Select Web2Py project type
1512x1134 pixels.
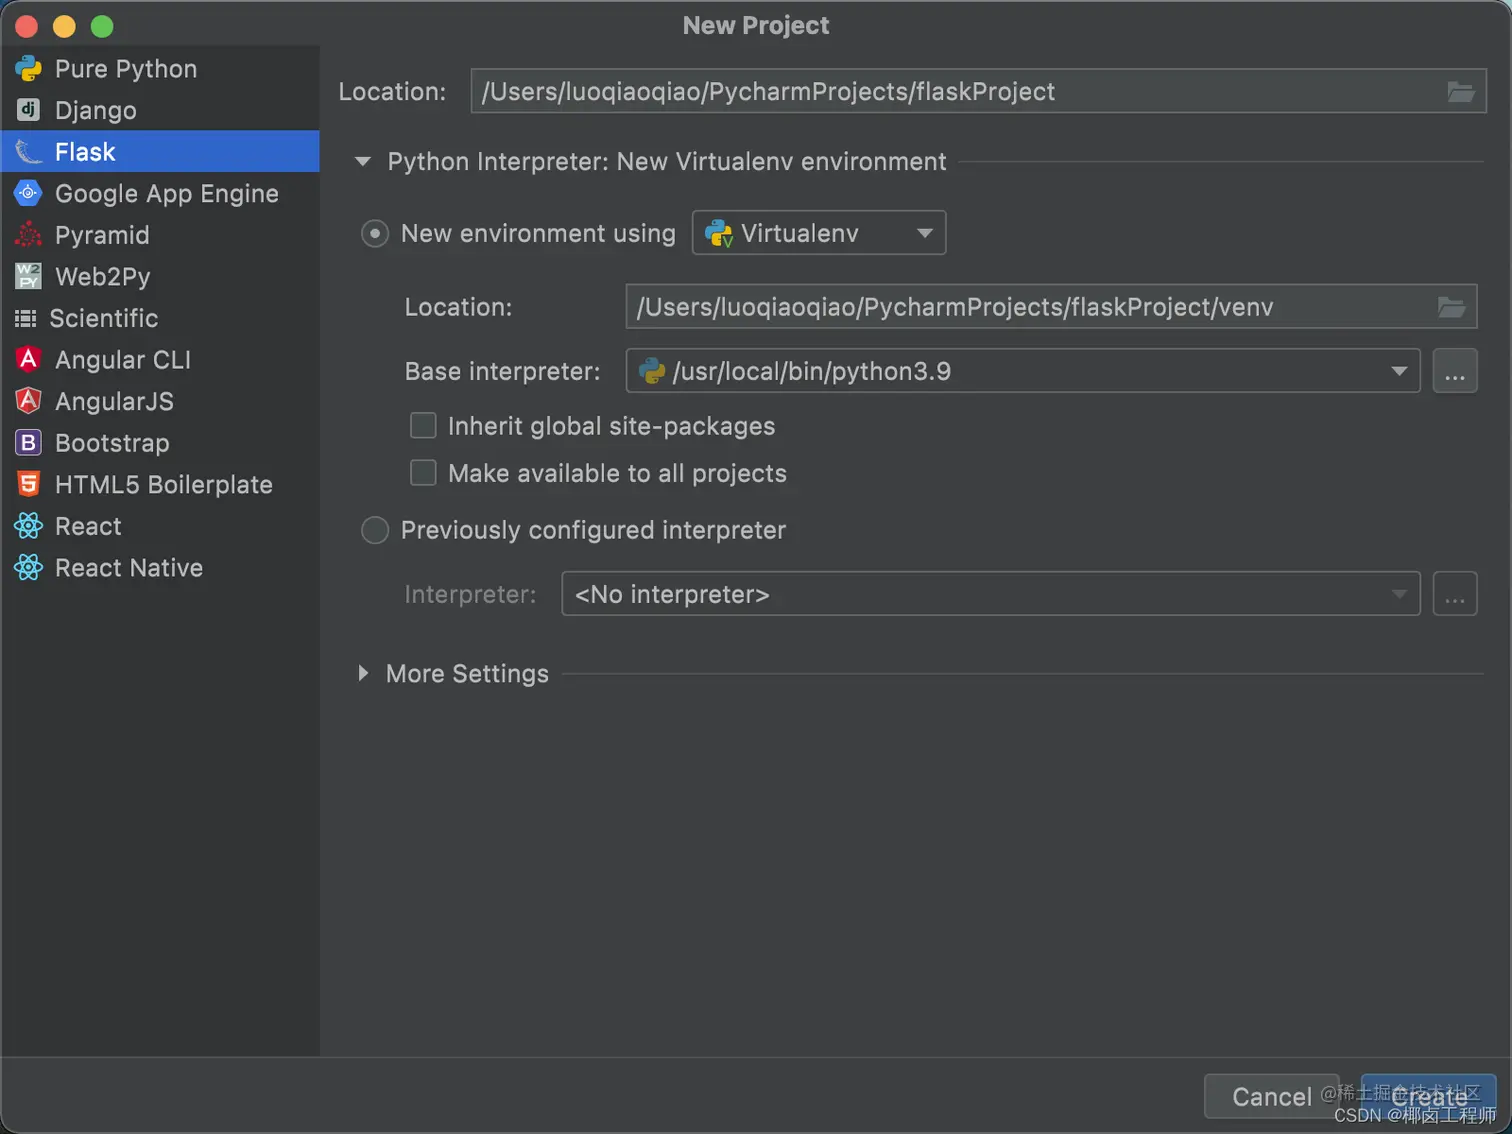160,276
